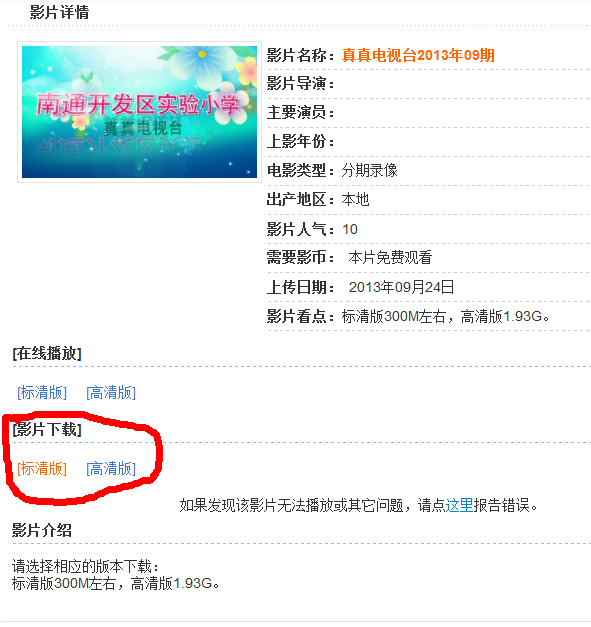
Task: Play the 标清版 version under 在线播放
Action: 42,393
